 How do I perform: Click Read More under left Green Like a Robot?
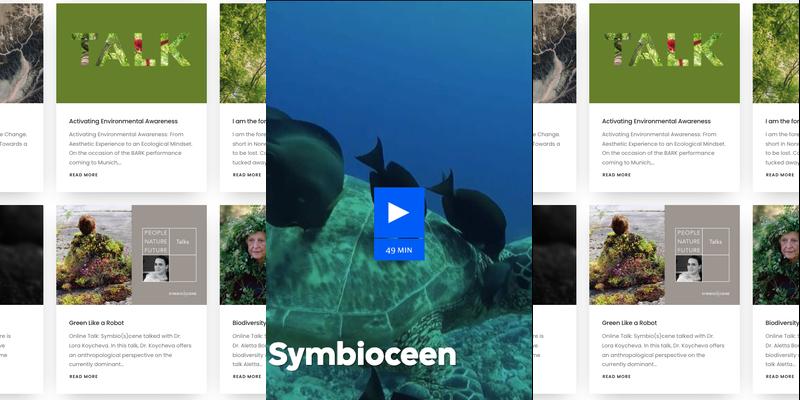tap(83, 377)
